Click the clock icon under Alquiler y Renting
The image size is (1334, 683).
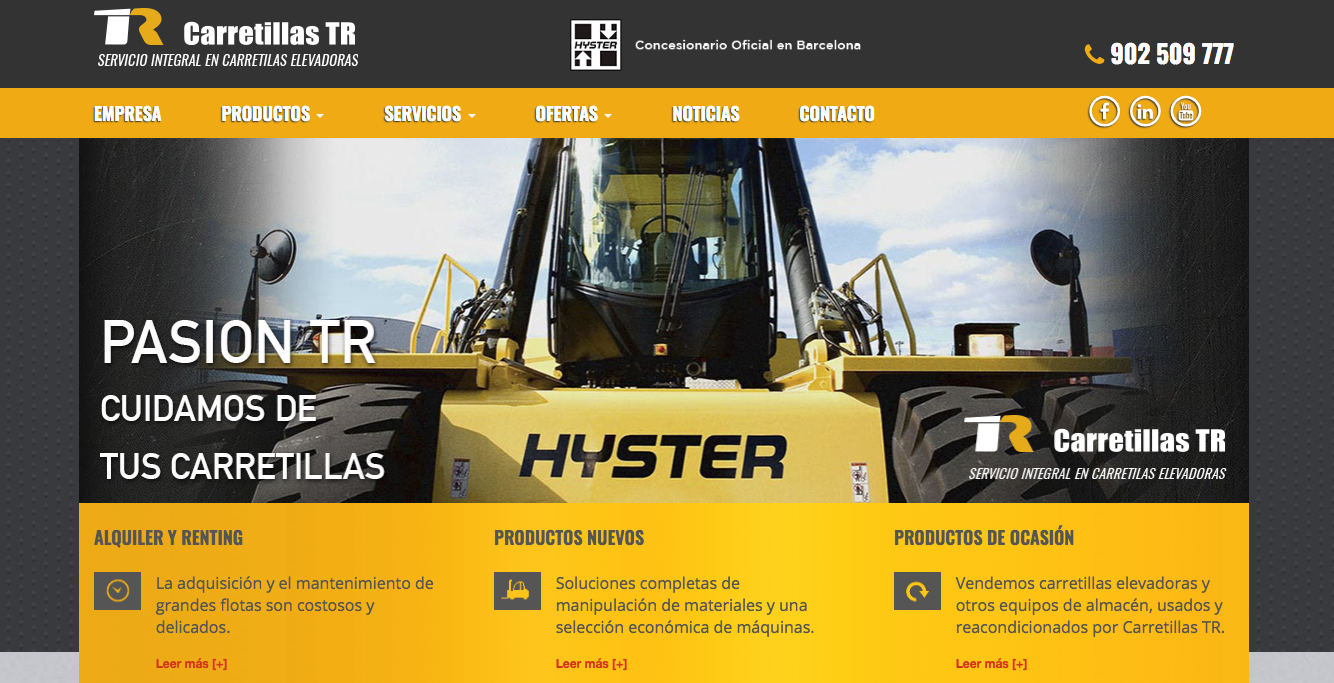(117, 591)
